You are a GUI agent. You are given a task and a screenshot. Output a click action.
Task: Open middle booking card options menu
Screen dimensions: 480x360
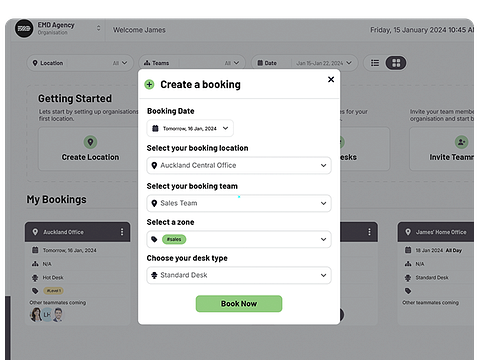pyautogui.click(x=369, y=232)
